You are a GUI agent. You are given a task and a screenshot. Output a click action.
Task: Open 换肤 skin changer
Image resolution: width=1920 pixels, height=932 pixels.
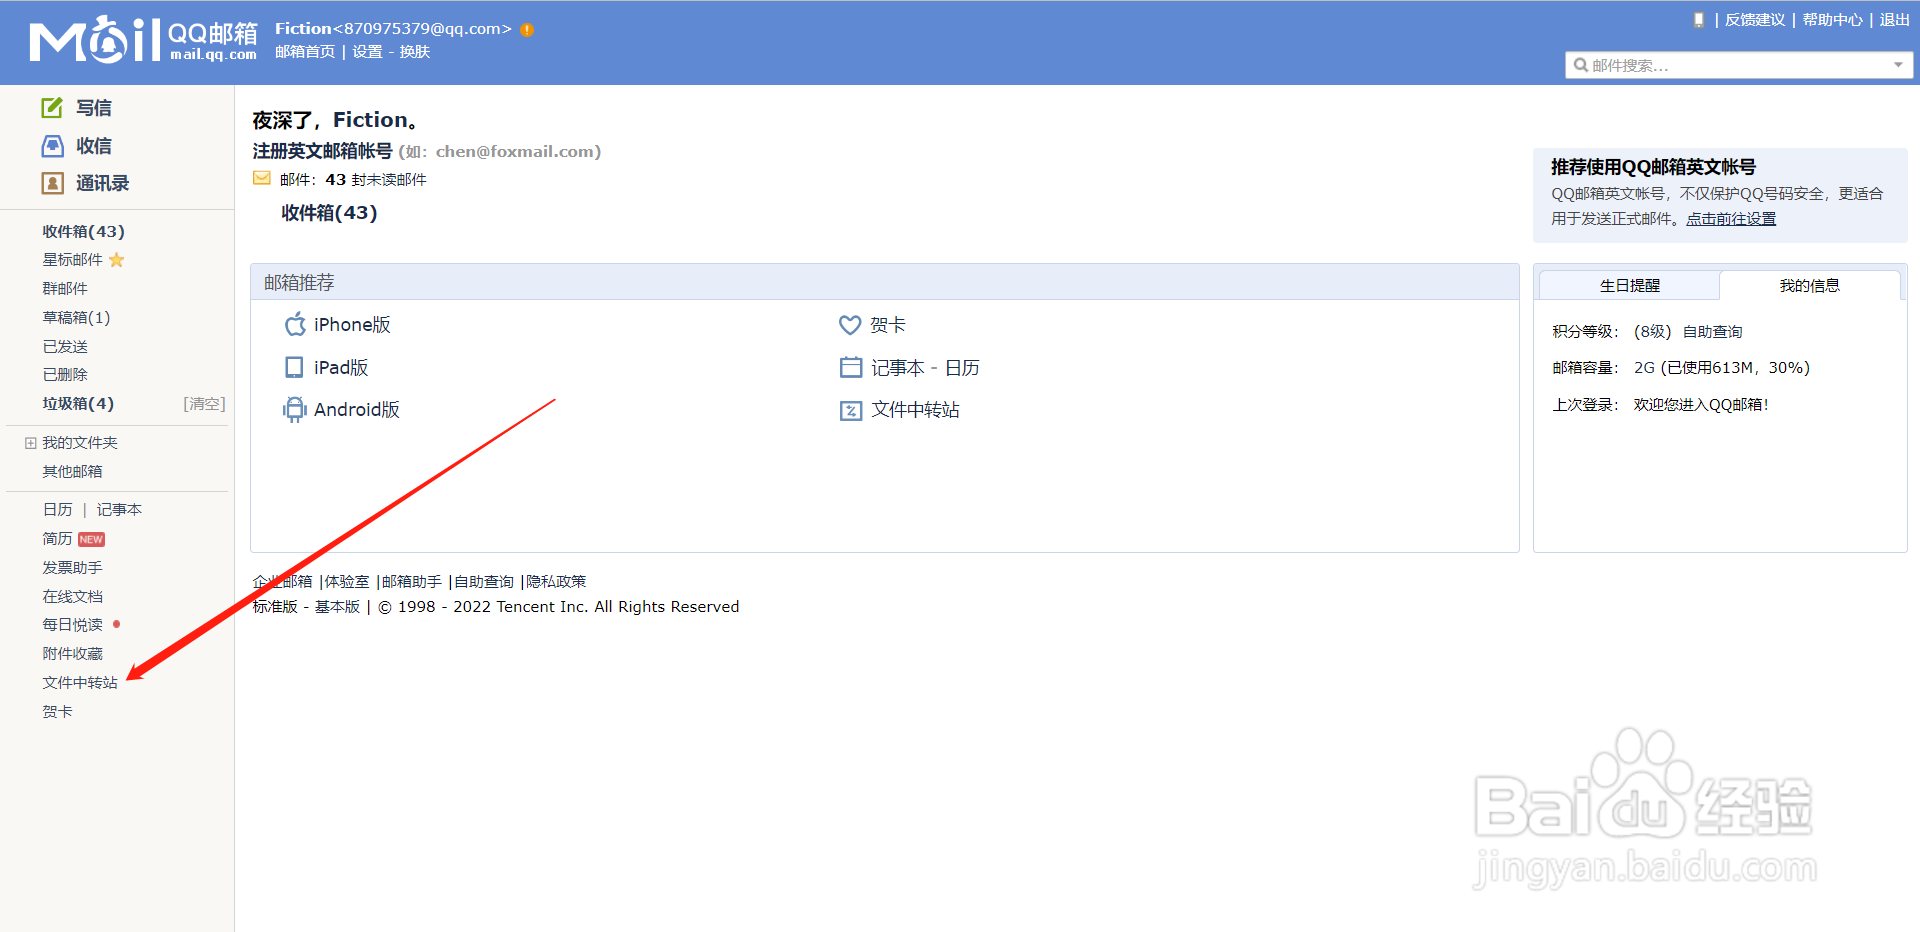[415, 52]
